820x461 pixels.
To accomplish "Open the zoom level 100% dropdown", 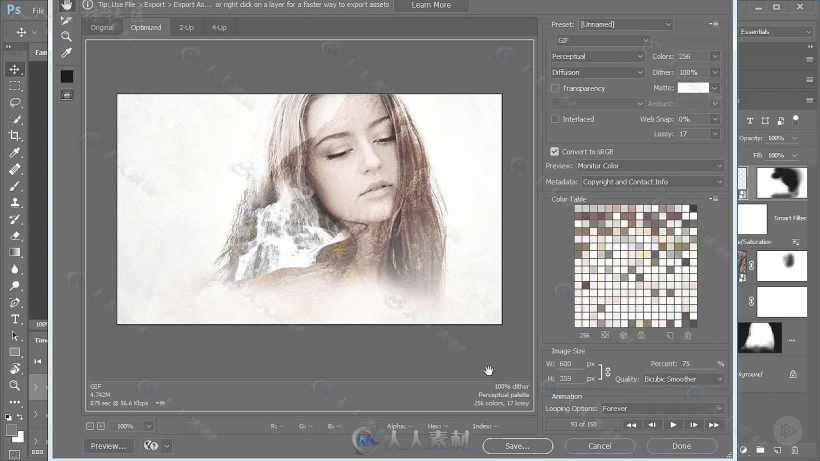I will pos(149,427).
